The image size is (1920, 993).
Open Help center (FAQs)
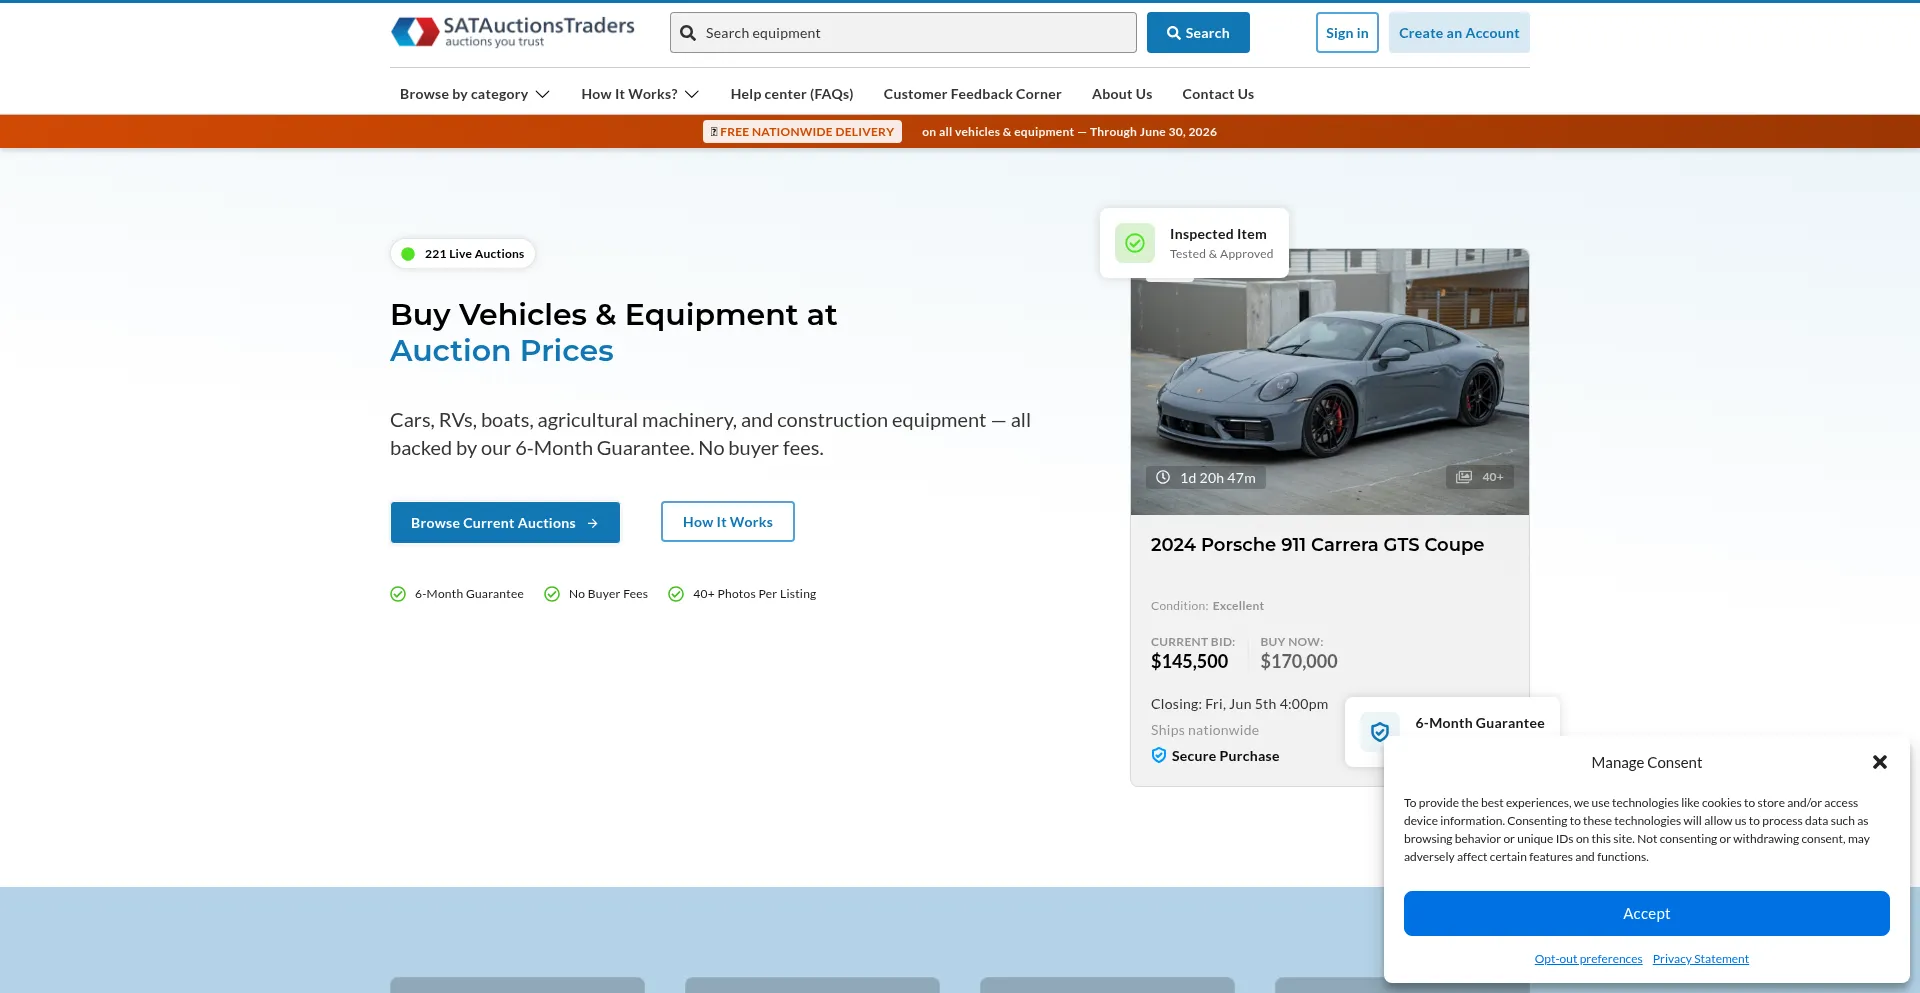(792, 94)
